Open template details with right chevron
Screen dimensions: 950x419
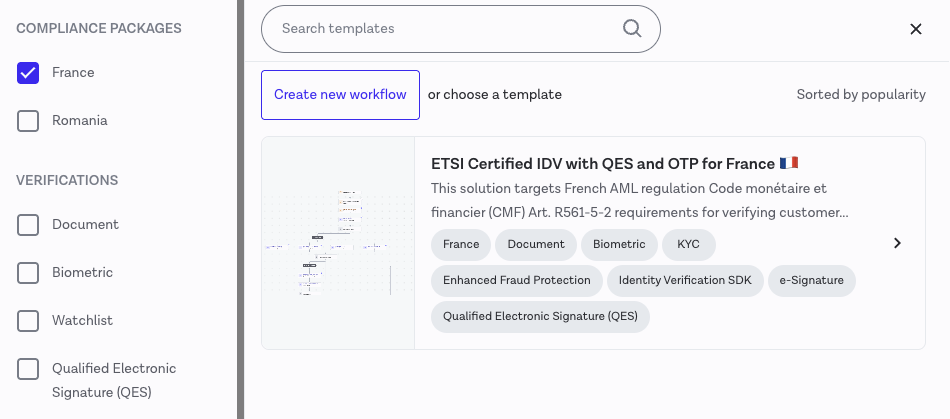click(897, 243)
